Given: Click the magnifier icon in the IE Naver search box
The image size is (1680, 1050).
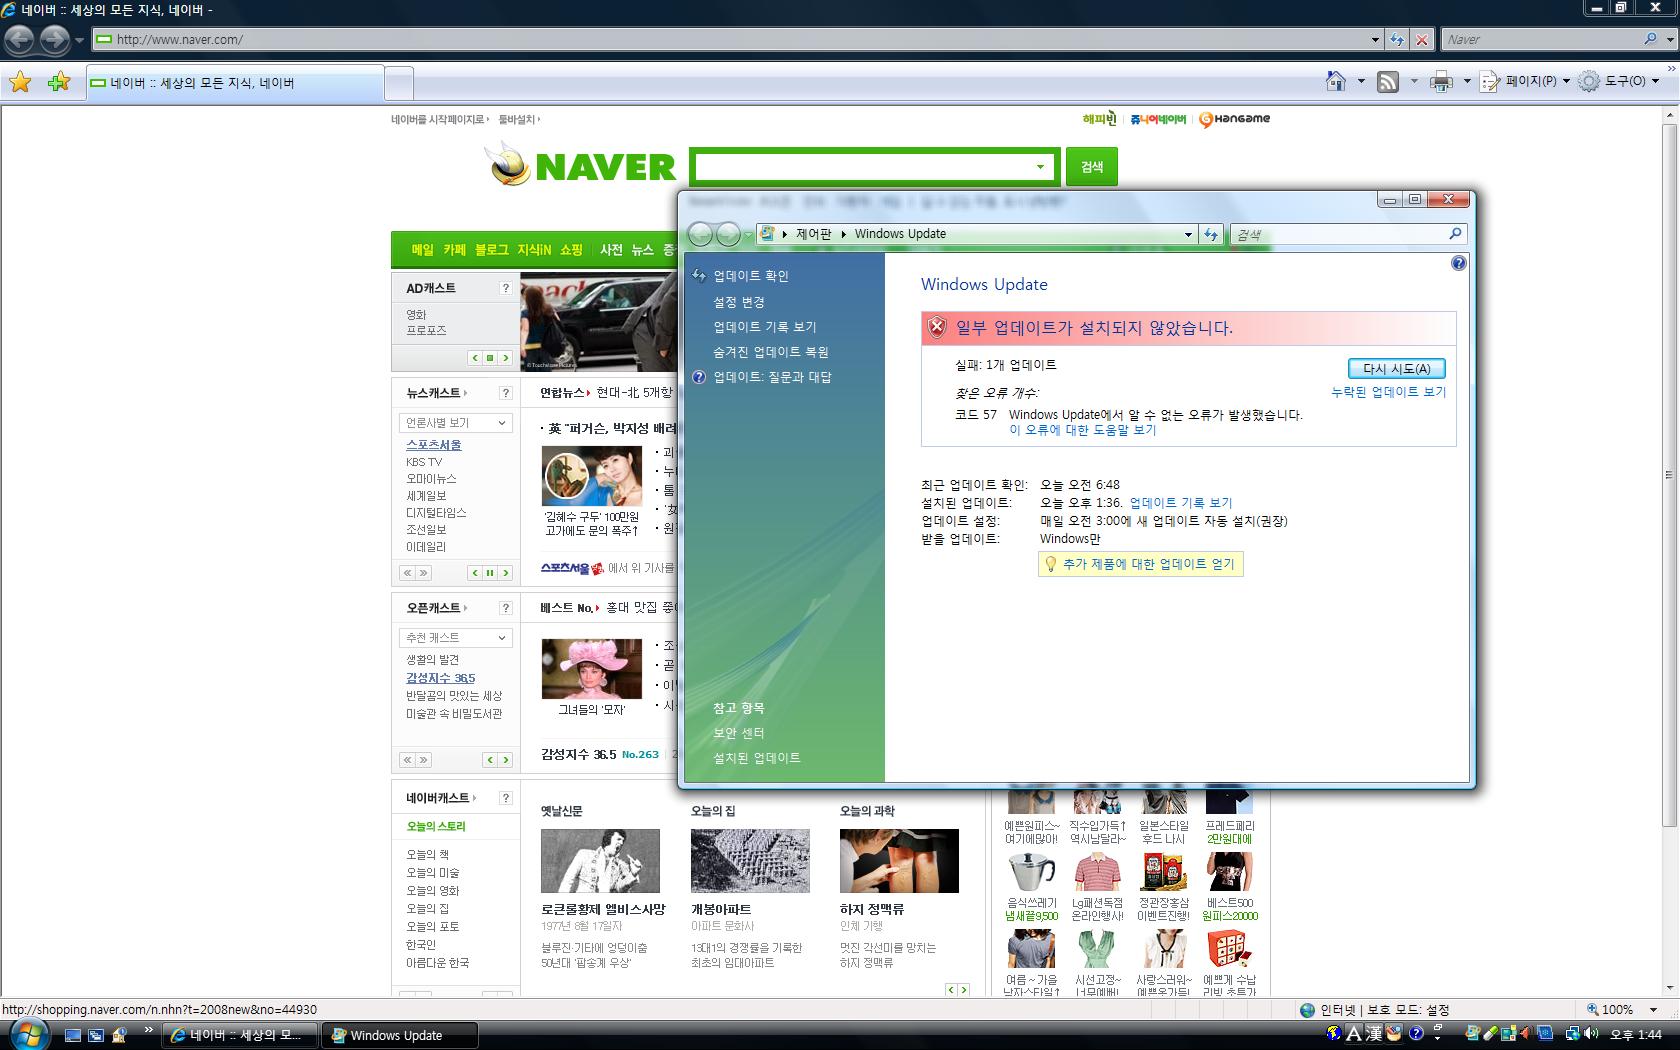Looking at the screenshot, I should (1650, 39).
